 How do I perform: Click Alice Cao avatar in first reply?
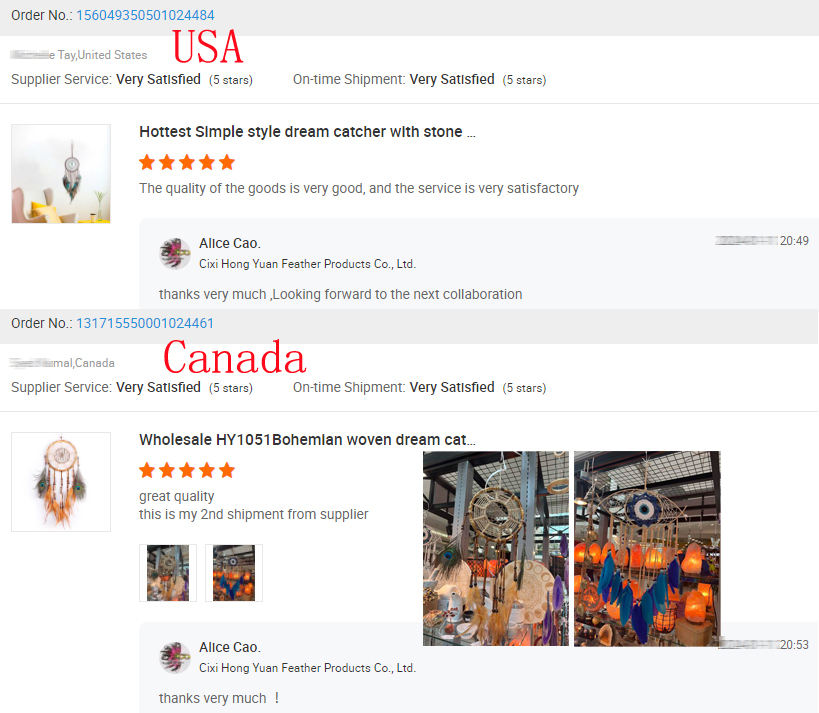coord(174,253)
